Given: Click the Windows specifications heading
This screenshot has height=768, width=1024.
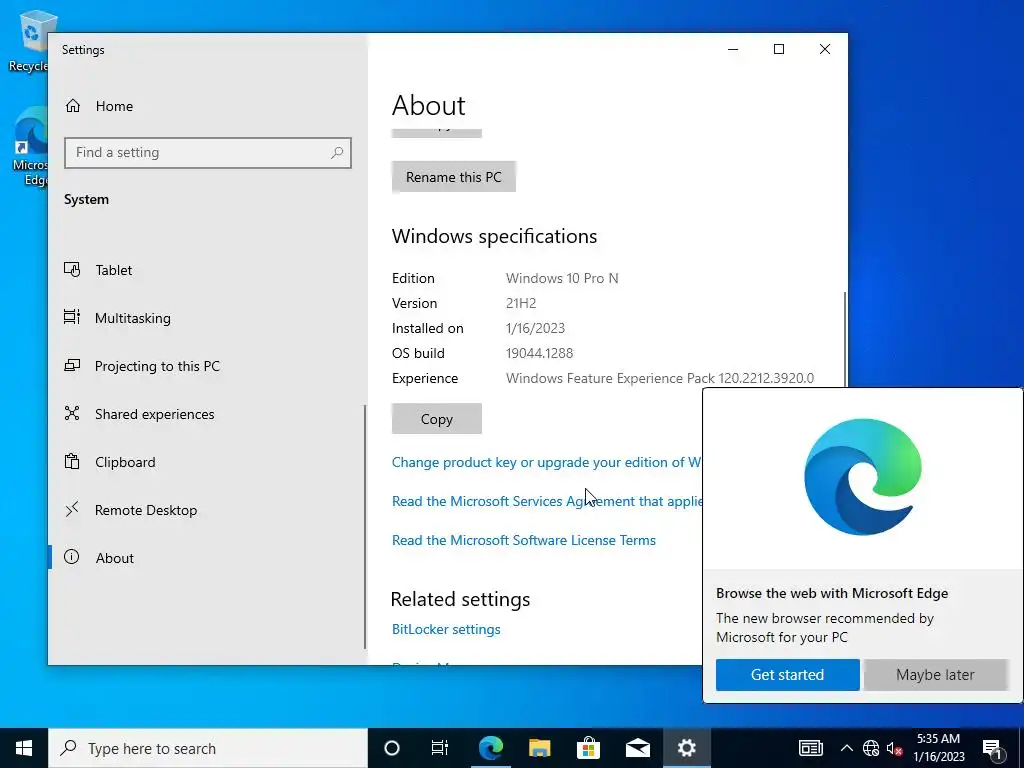Looking at the screenshot, I should (494, 236).
